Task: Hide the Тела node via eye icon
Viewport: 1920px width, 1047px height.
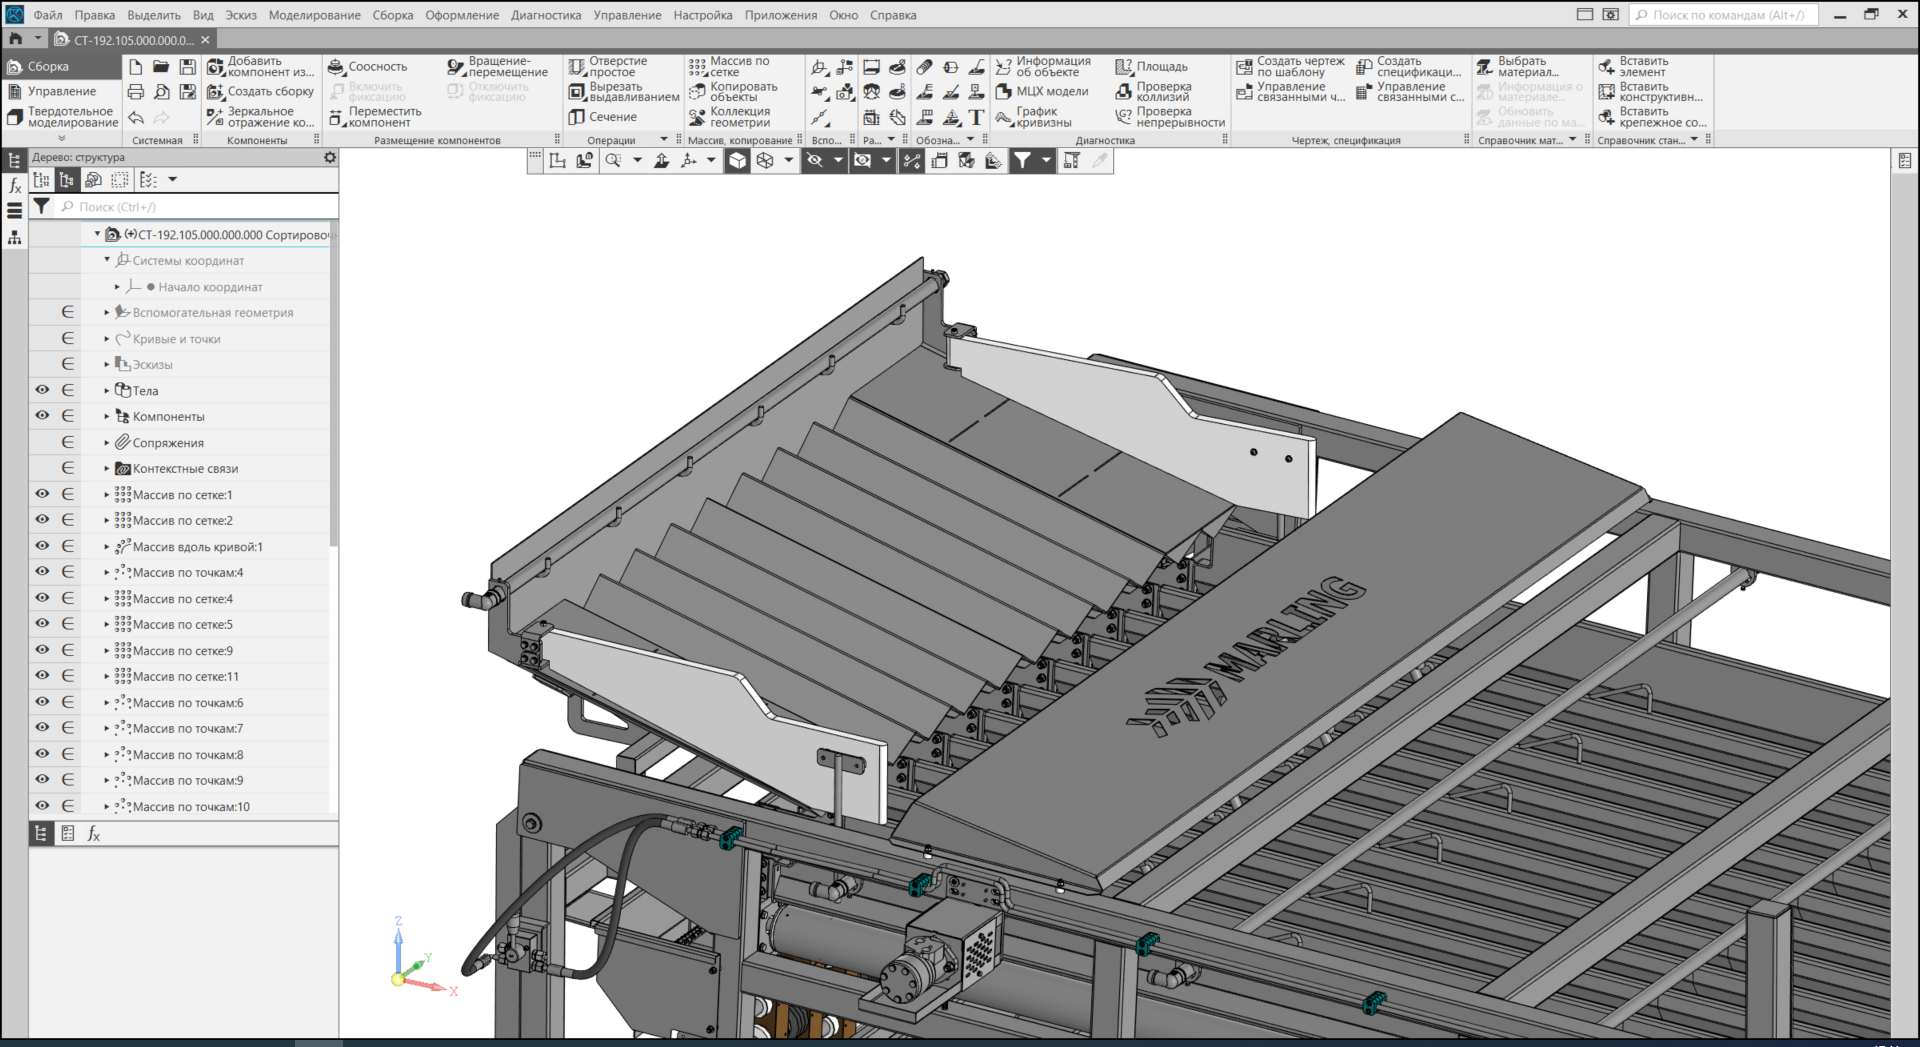Action: [42, 390]
